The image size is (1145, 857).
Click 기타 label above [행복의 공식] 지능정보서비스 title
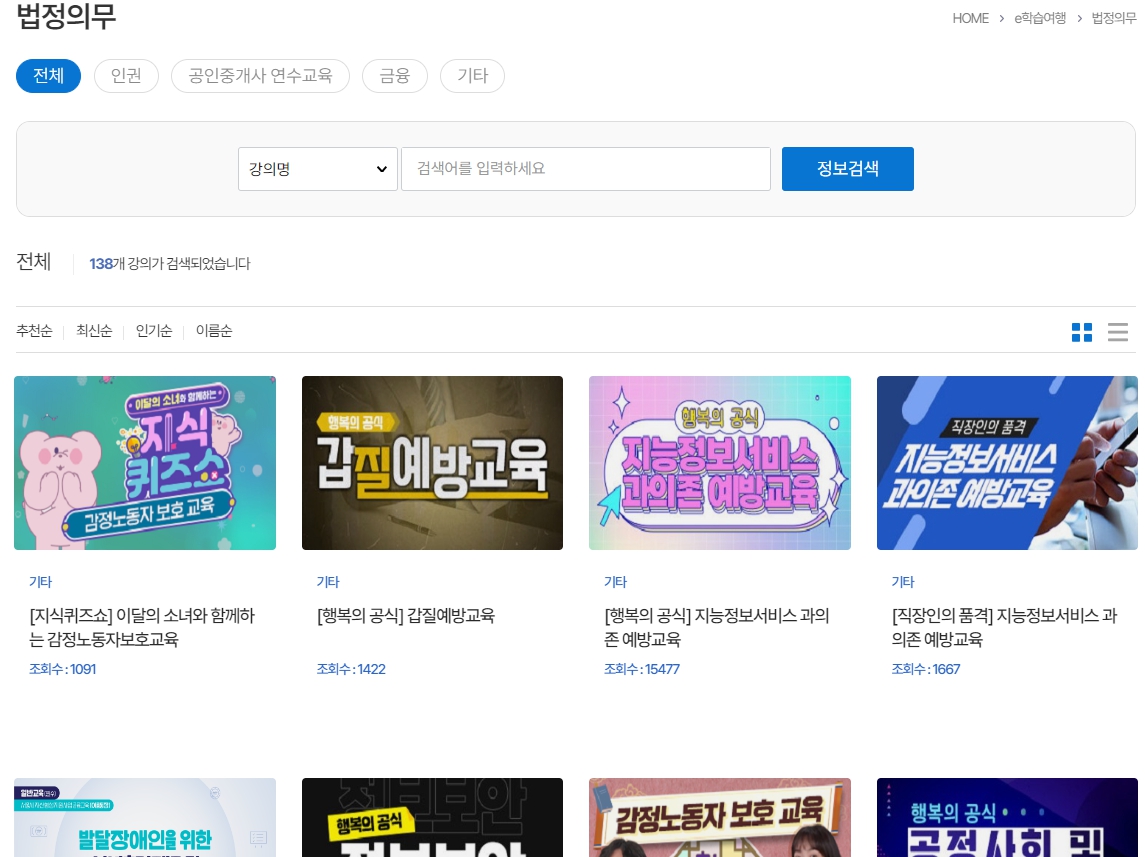[x=615, y=582]
